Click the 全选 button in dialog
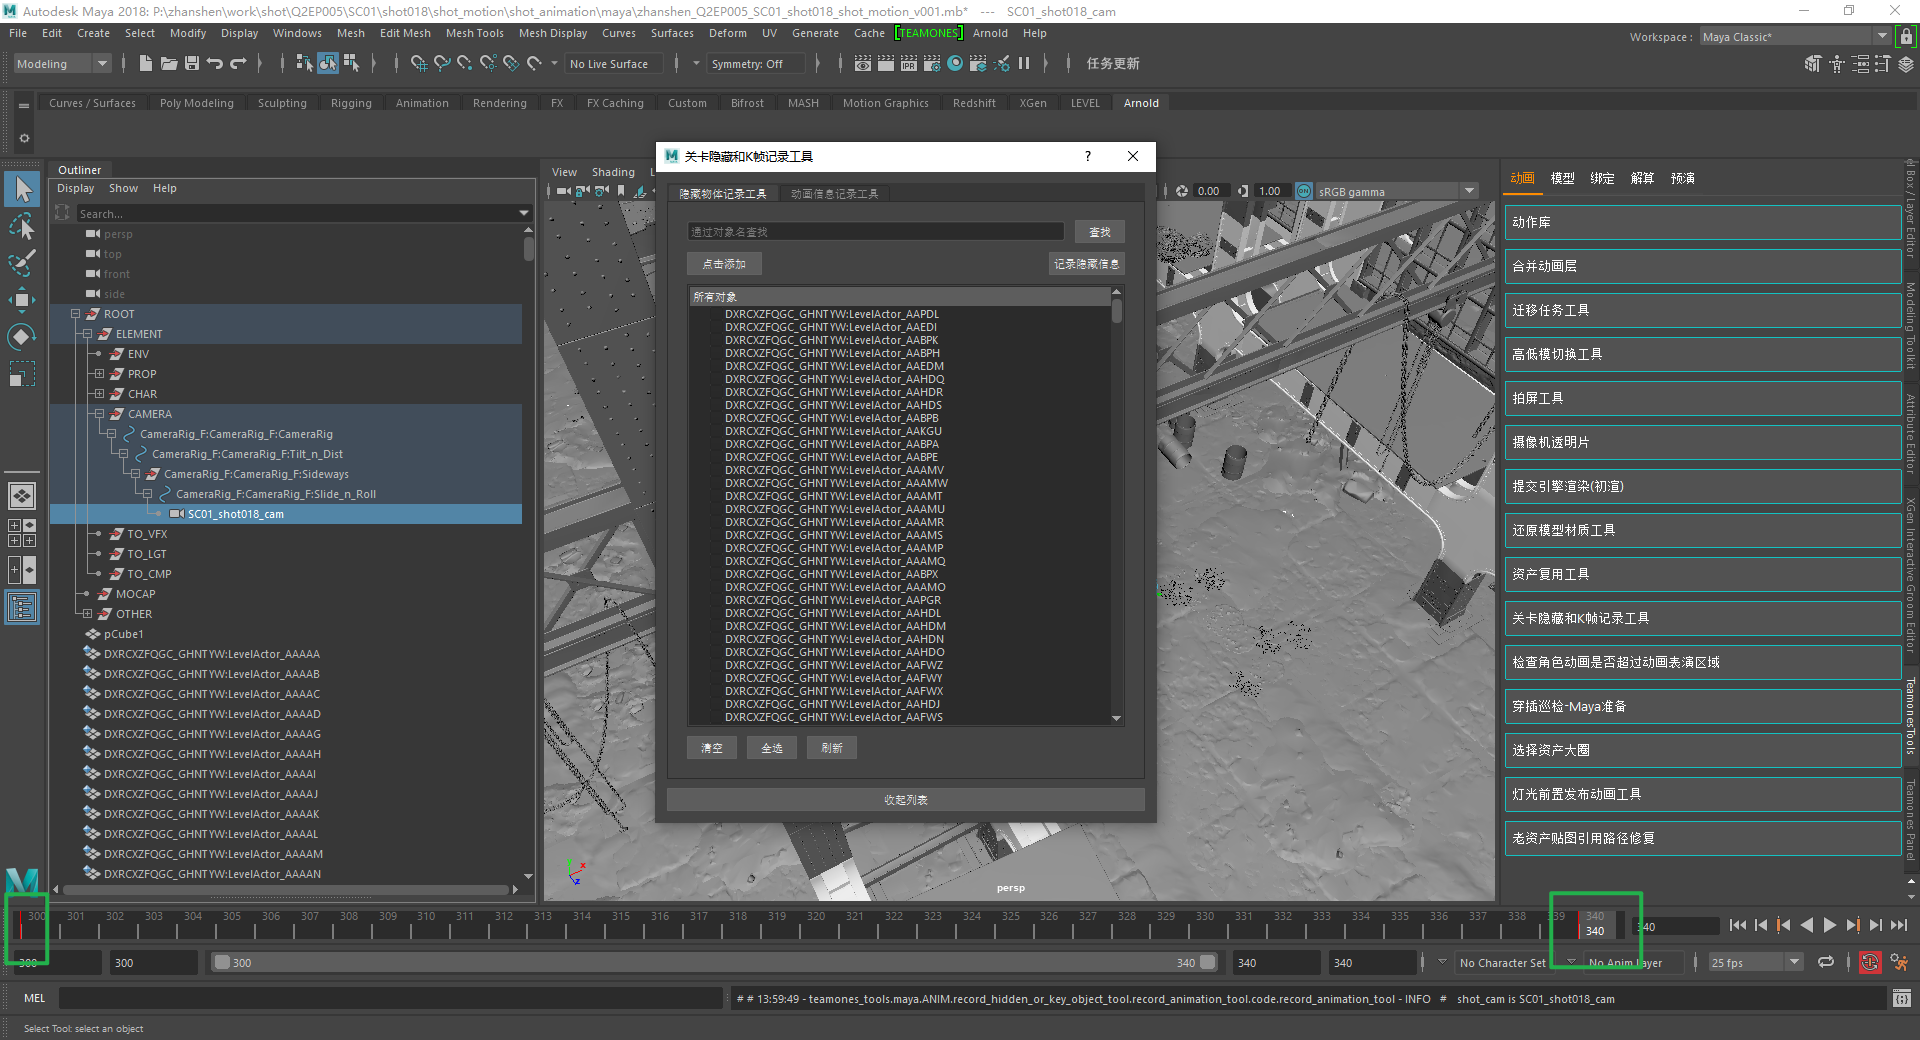Screen dimensions: 1920x1040 (x=772, y=748)
